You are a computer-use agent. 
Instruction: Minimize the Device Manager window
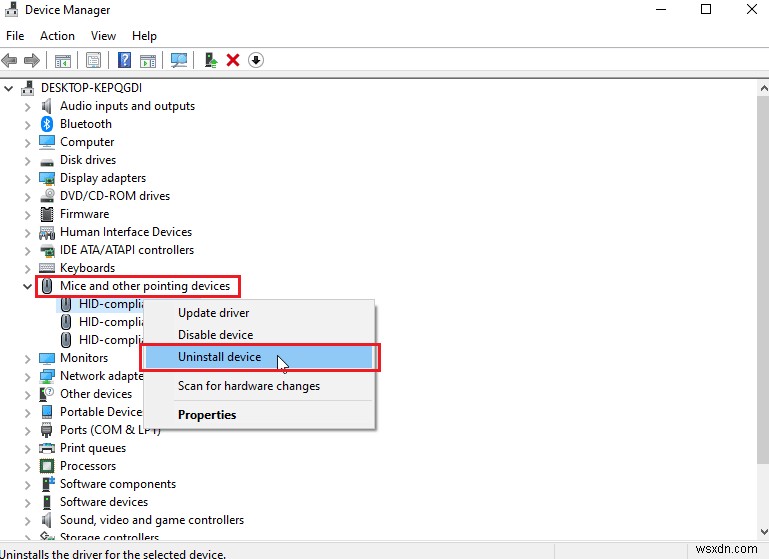coord(661,9)
